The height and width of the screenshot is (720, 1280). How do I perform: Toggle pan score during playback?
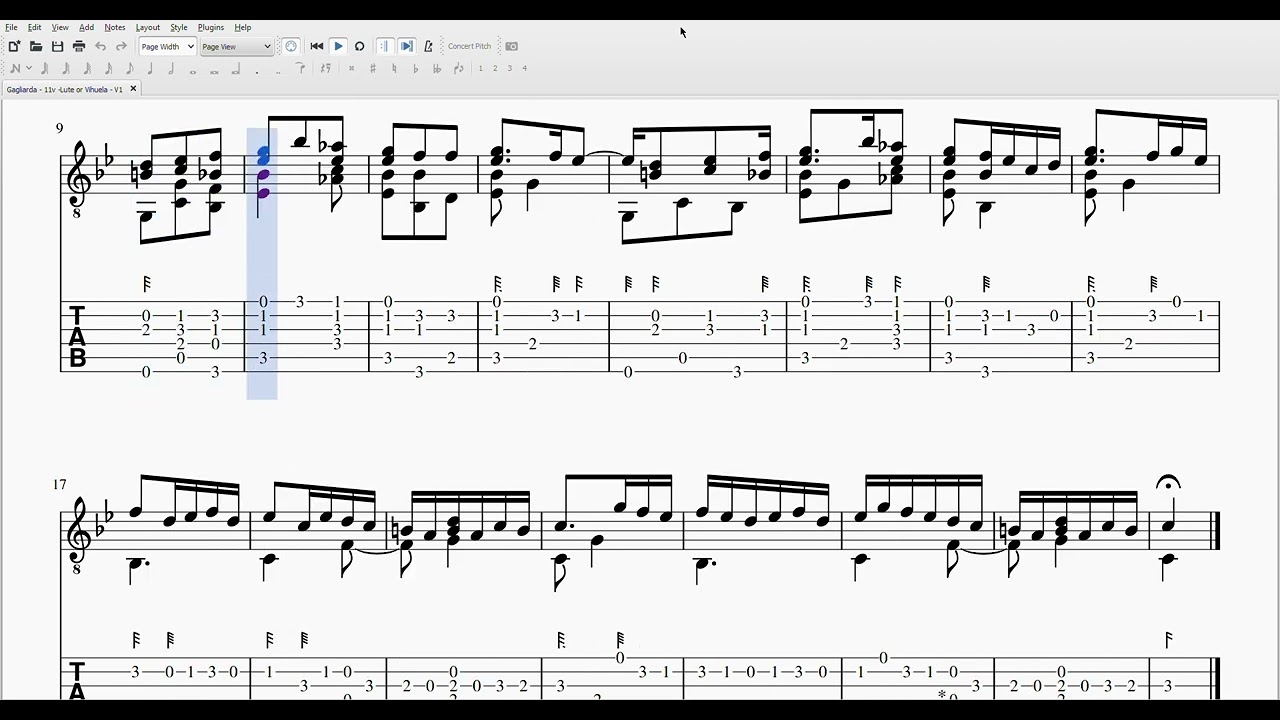(406, 46)
